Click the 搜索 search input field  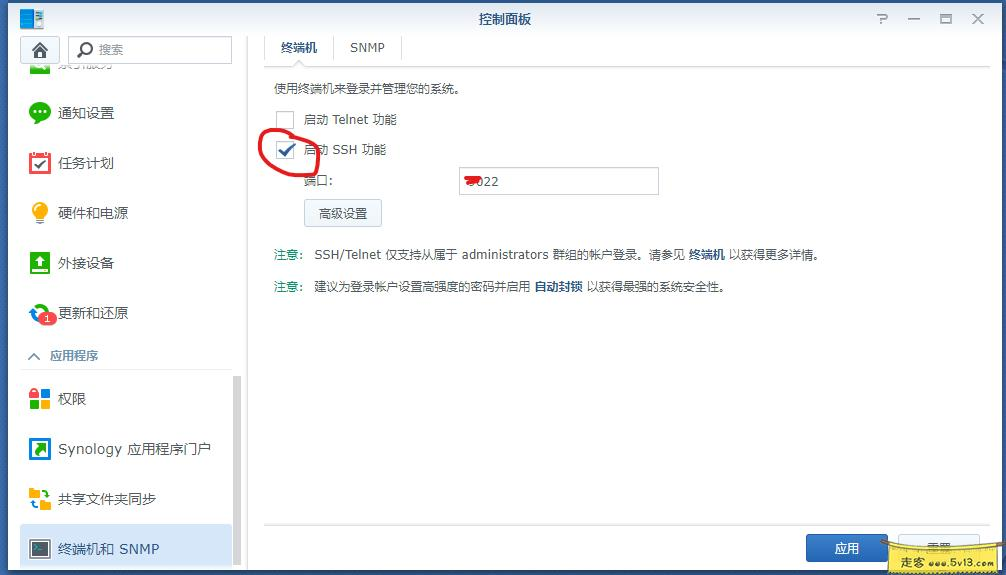click(150, 49)
